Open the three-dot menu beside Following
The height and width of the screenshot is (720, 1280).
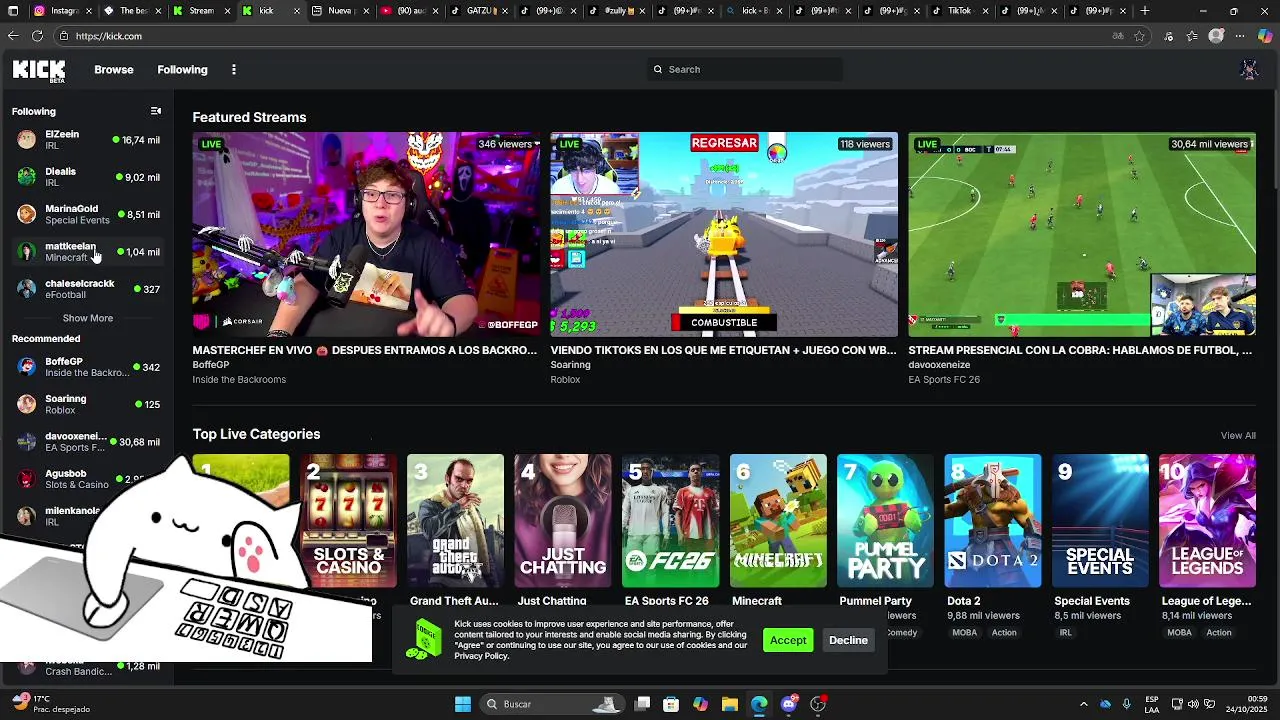coord(234,70)
